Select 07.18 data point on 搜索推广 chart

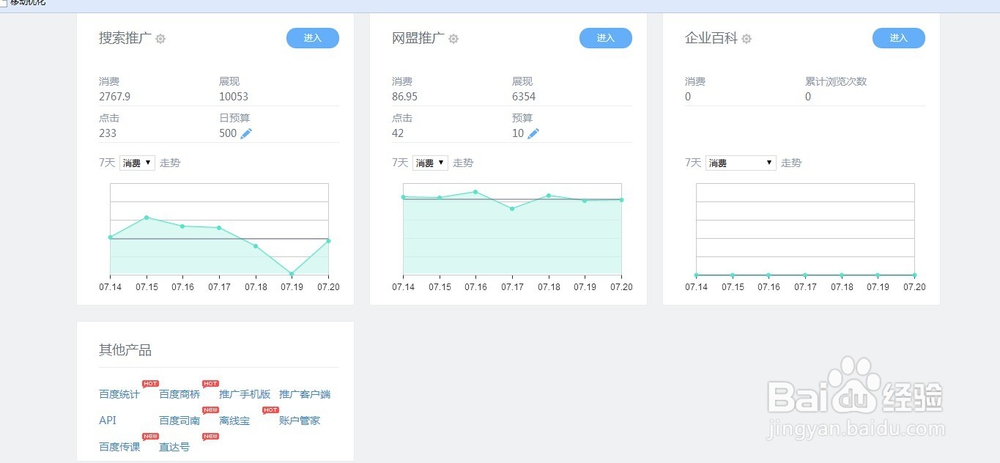[x=256, y=246]
